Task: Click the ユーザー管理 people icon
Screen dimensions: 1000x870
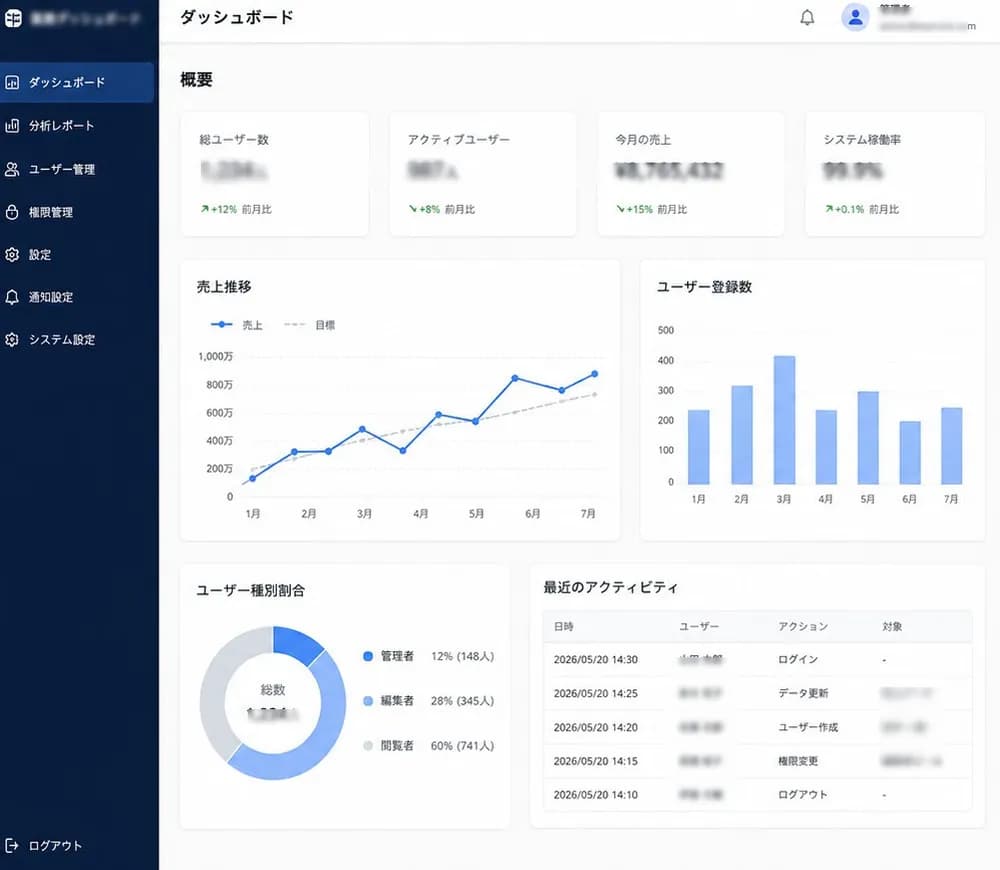Action: [12, 169]
